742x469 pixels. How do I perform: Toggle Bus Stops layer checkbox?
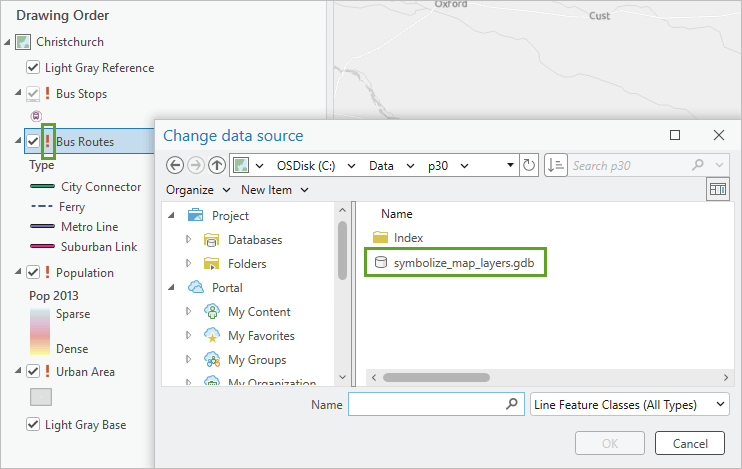click(33, 93)
